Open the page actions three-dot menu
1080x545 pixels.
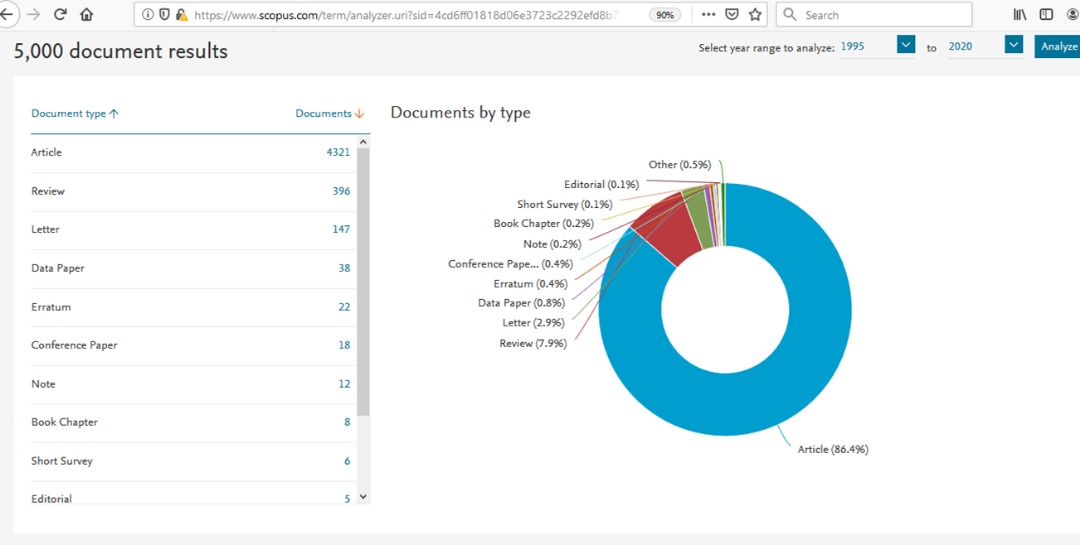708,15
